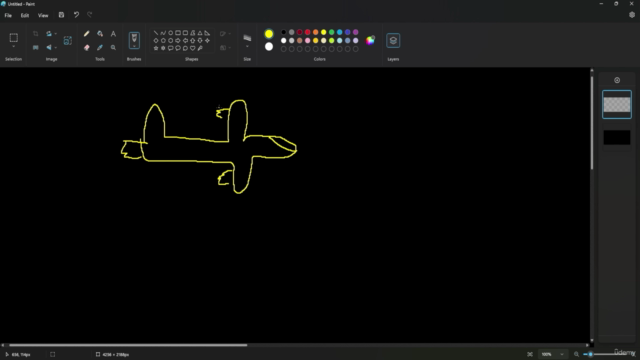This screenshot has height=360, width=640.
Task: Select the Rounded rectangle shape
Action: (185, 33)
